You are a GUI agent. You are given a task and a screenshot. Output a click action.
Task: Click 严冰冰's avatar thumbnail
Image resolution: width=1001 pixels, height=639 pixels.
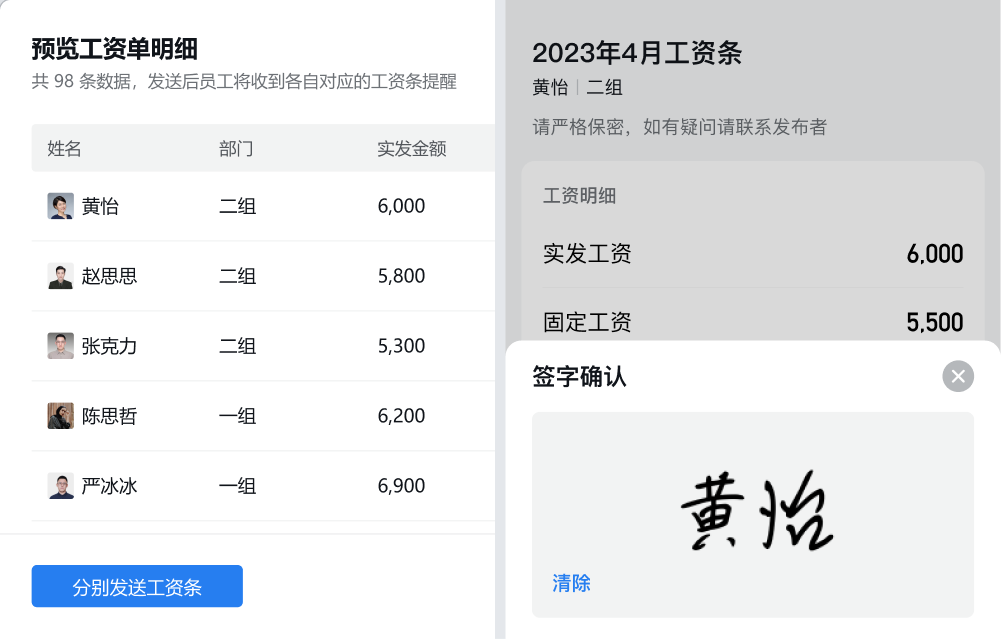coord(60,486)
